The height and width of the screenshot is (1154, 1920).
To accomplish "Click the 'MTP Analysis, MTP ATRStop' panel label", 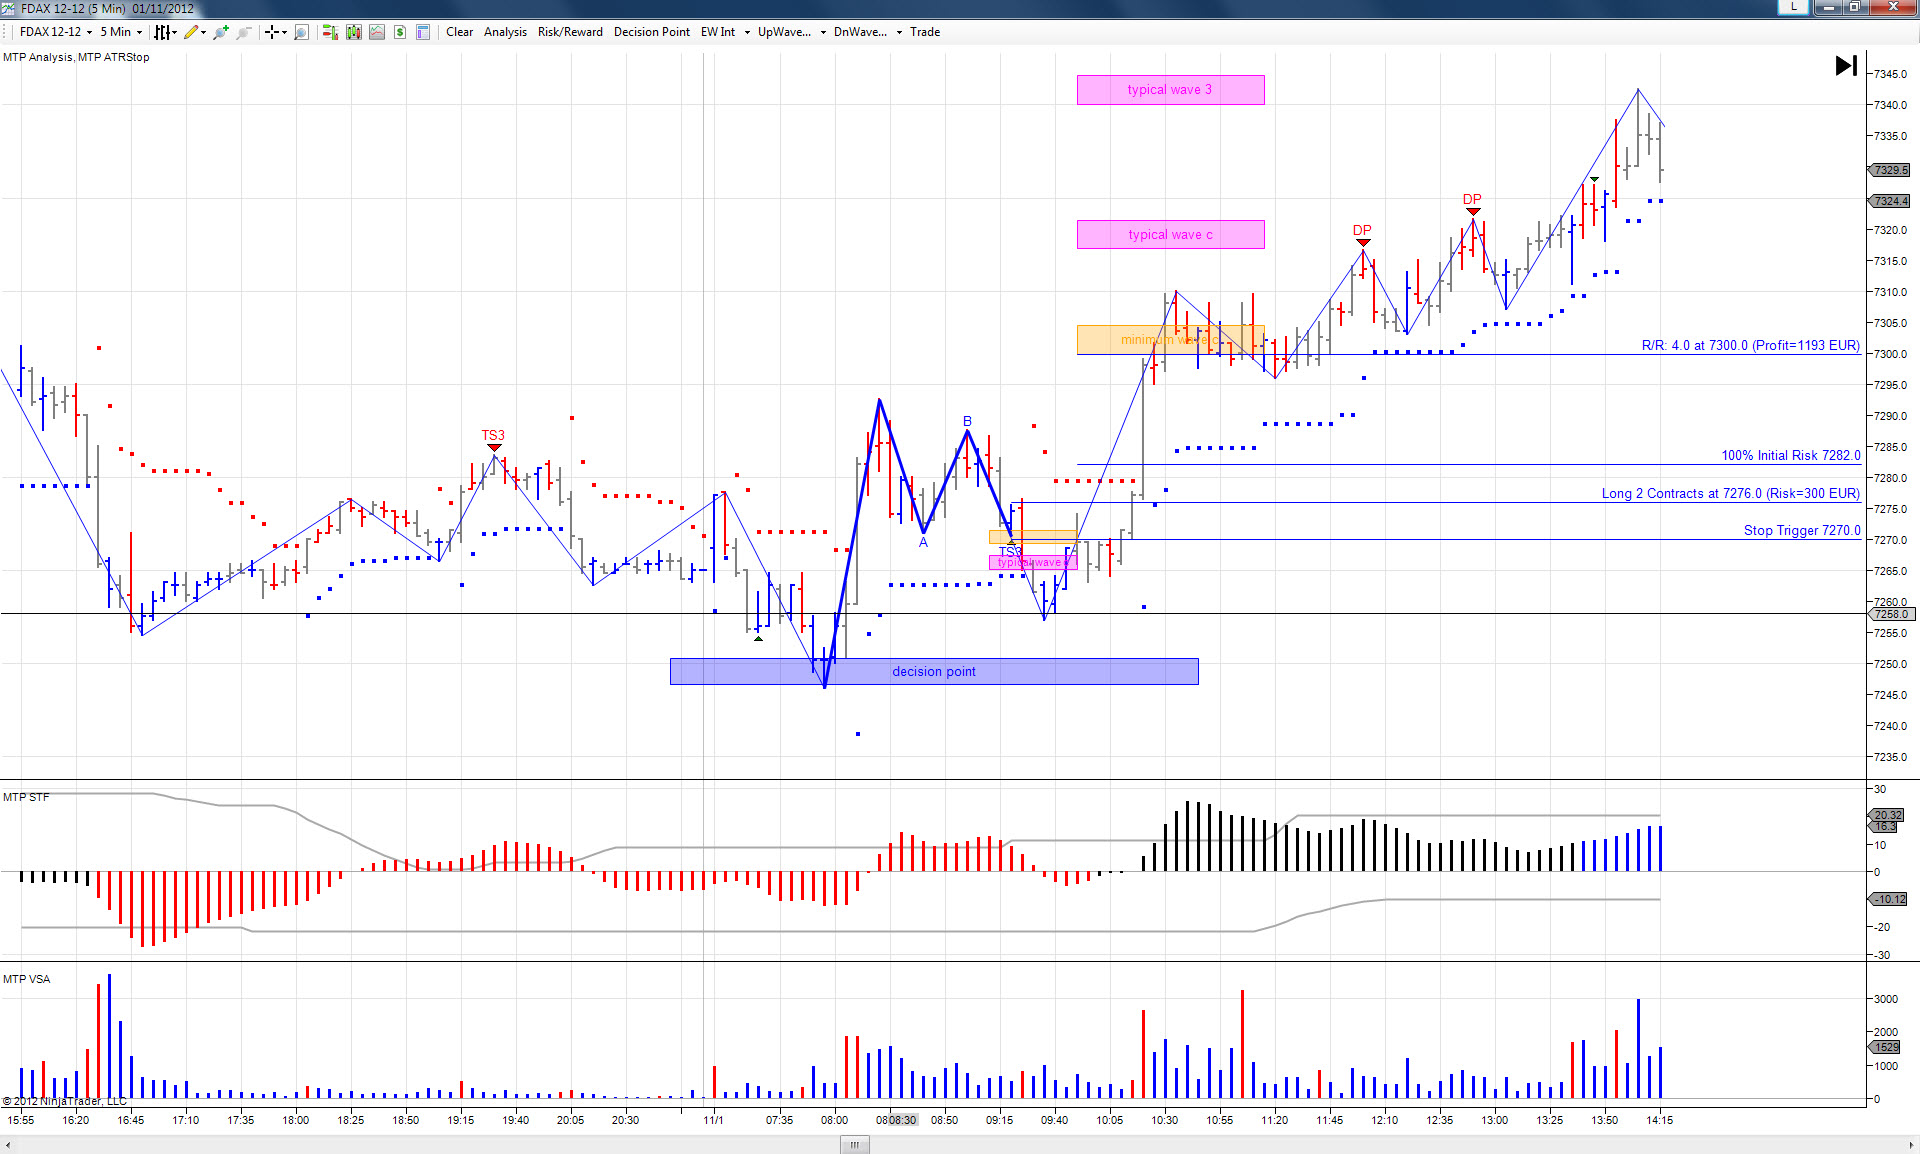I will (x=76, y=58).
